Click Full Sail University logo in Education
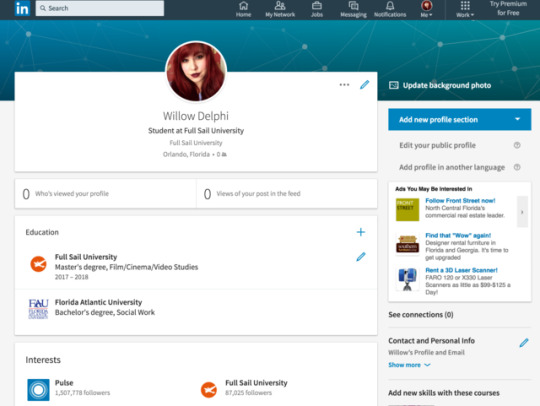The height and width of the screenshot is (406, 540). coord(38,264)
